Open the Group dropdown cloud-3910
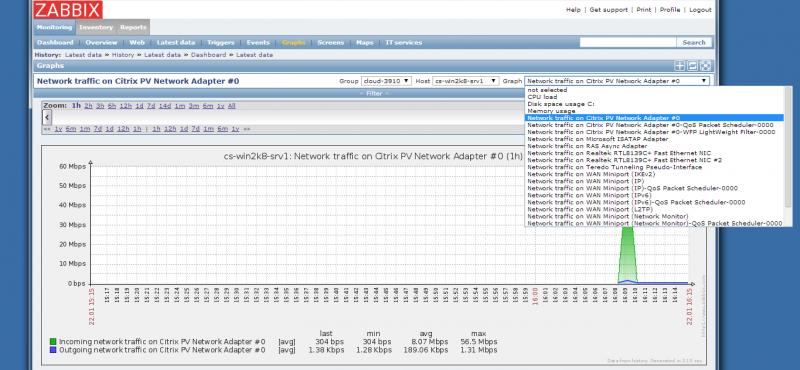The width and height of the screenshot is (800, 370). [x=386, y=81]
